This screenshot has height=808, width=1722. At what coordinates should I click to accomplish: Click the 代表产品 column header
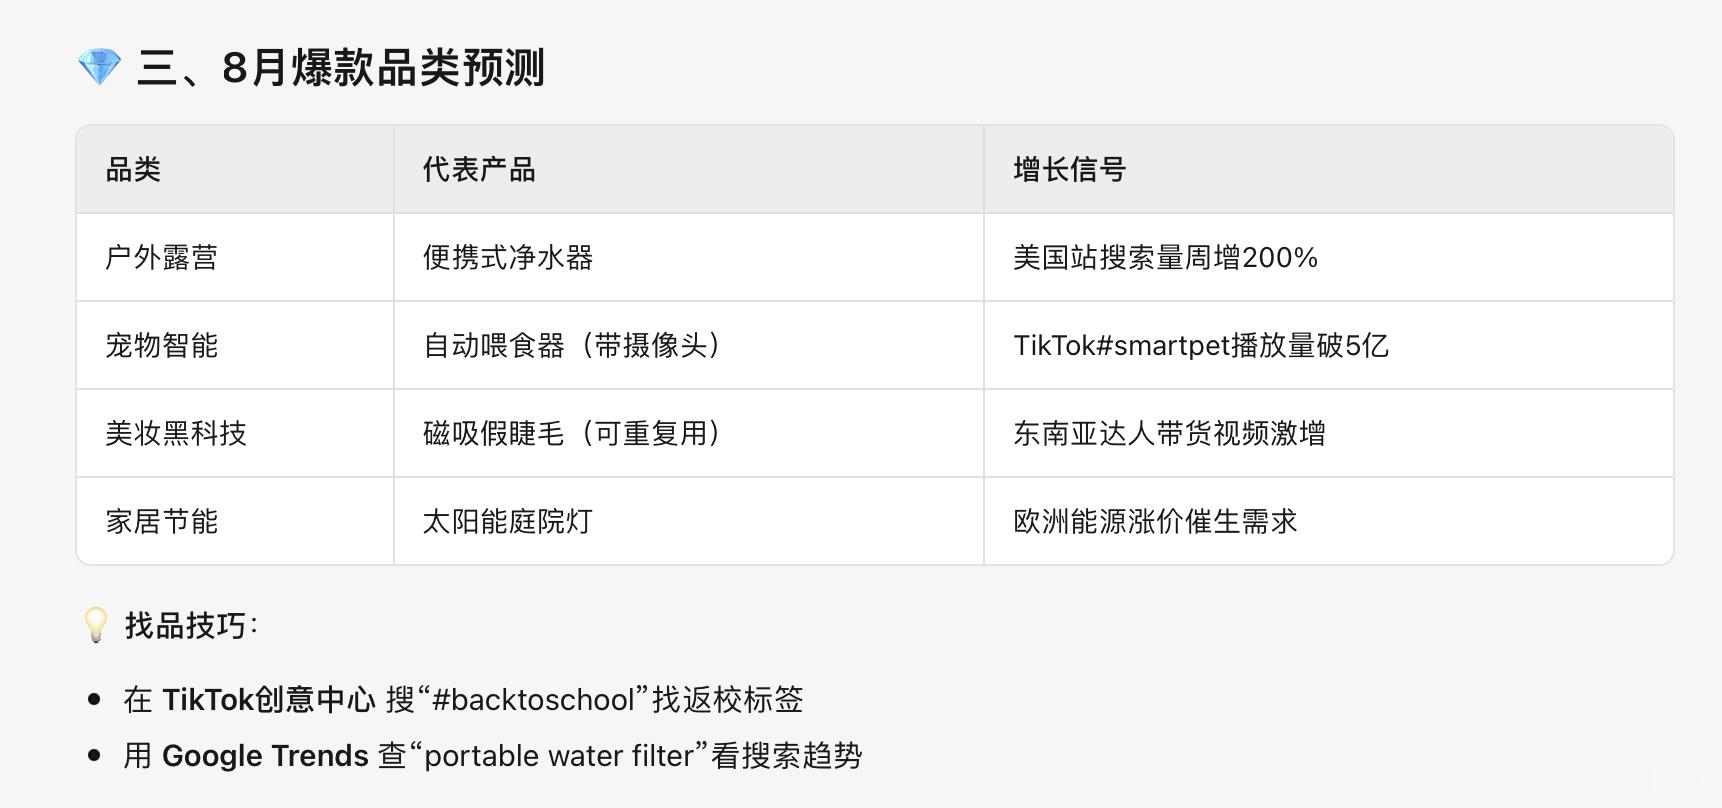(x=479, y=169)
